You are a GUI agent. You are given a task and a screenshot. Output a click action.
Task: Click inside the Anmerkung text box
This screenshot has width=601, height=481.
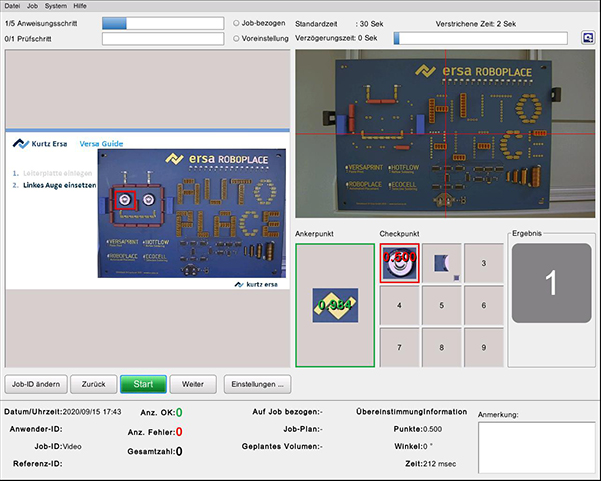(535, 445)
